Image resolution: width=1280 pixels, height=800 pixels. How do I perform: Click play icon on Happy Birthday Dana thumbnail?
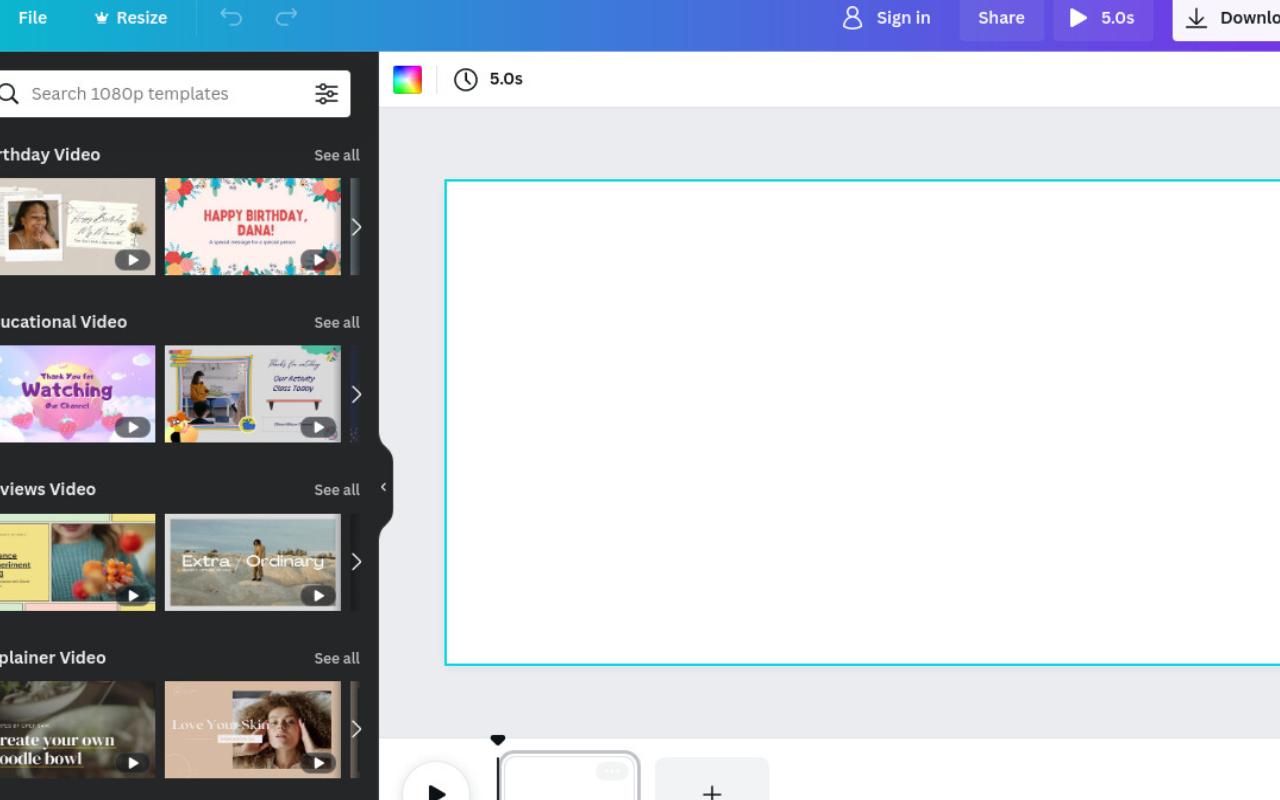(318, 260)
